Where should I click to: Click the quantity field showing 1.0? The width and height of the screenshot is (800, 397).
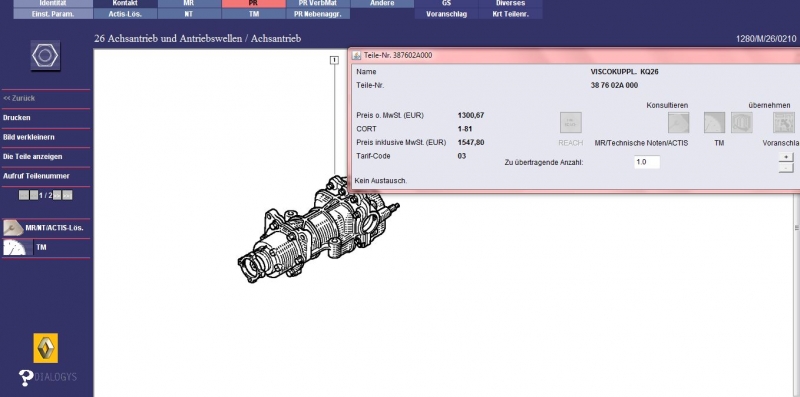pos(647,162)
